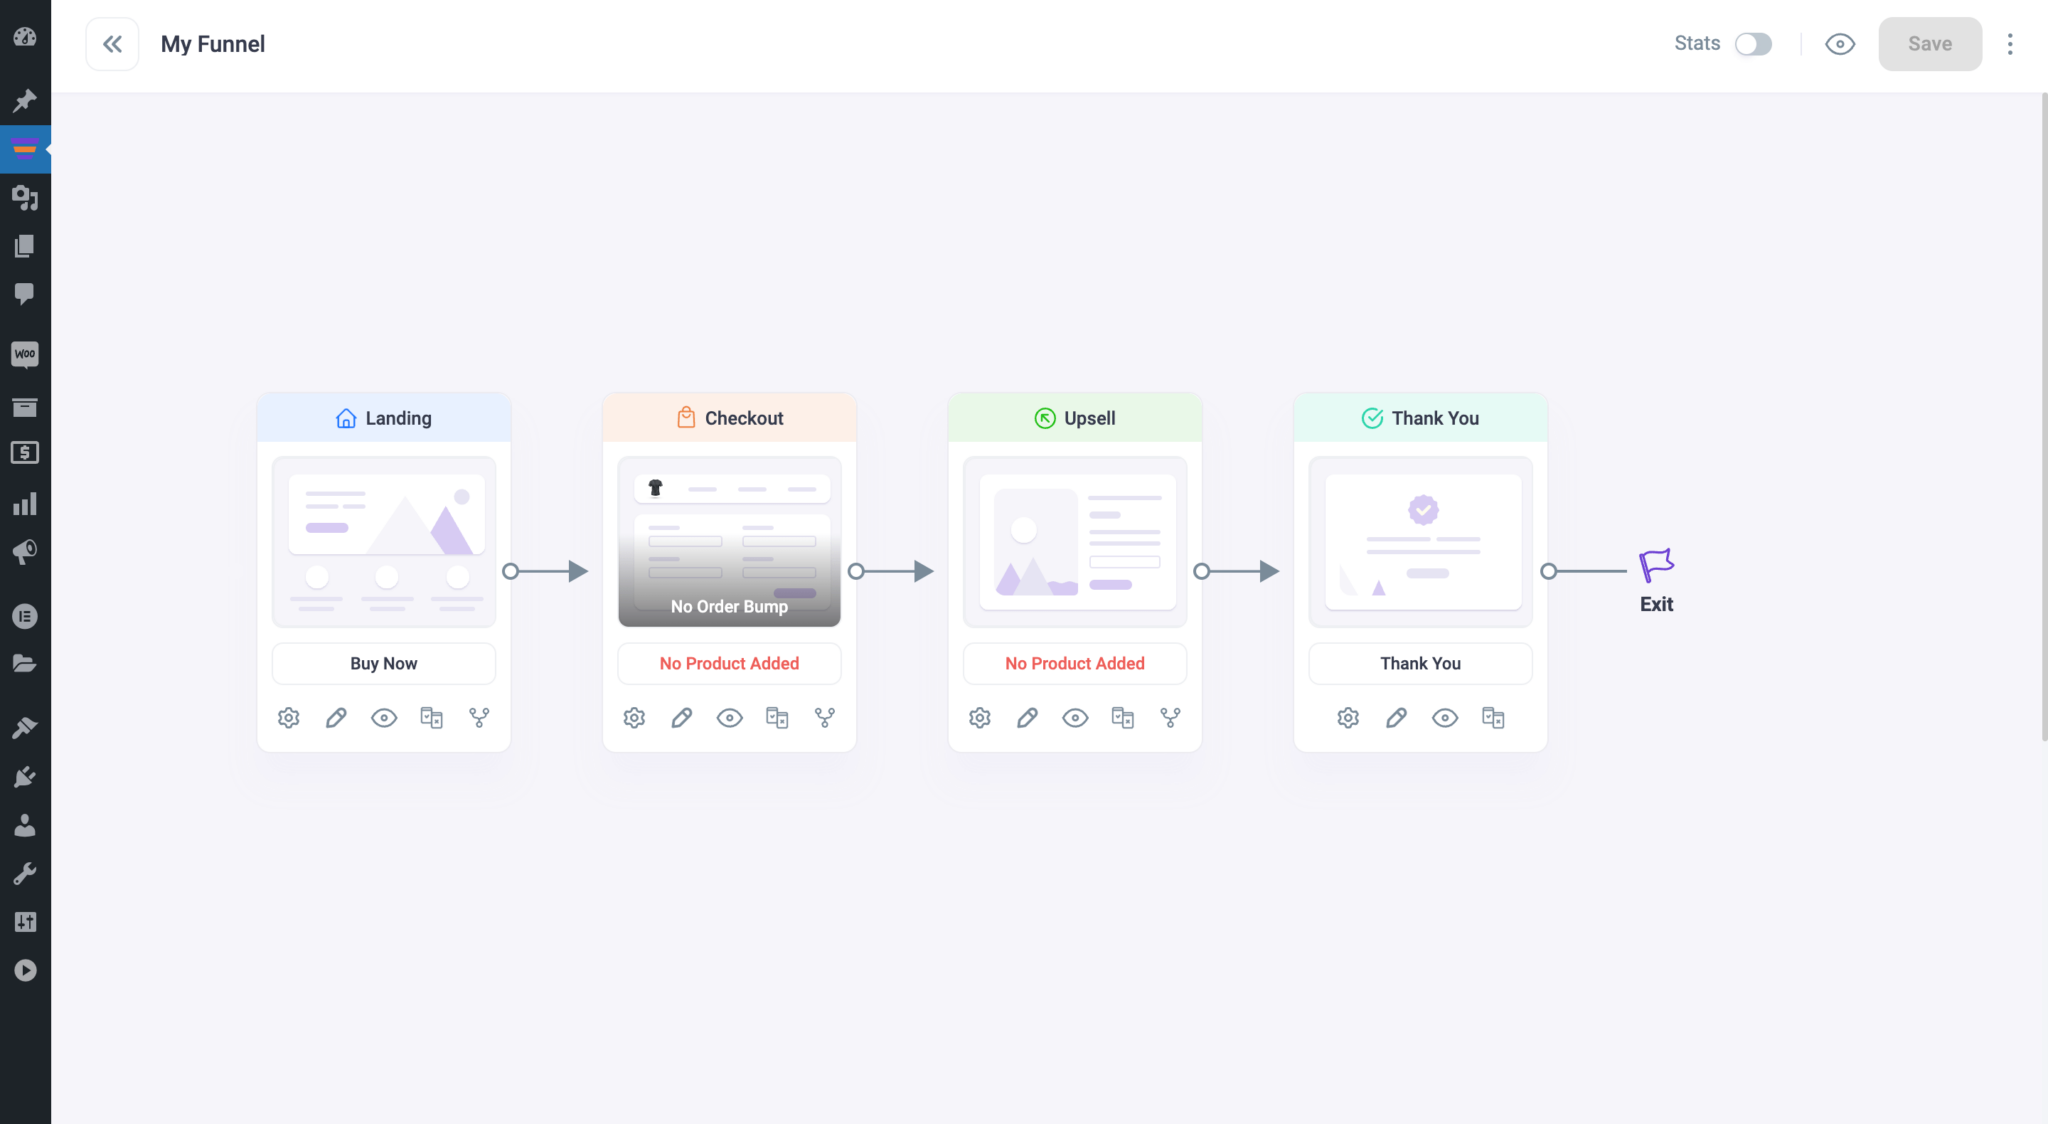Go back using double-chevron button

(112, 44)
